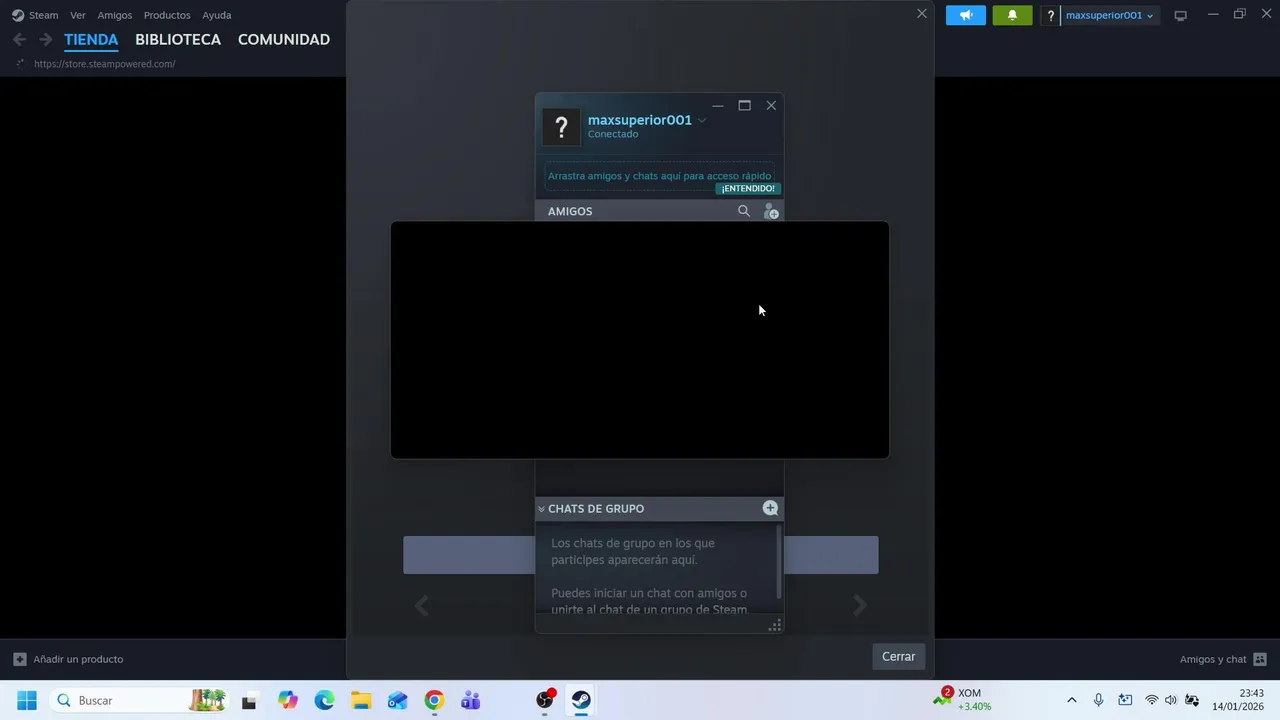Click the plus icon beside Añadir un producto
This screenshot has width=1280, height=720.
tap(19, 659)
